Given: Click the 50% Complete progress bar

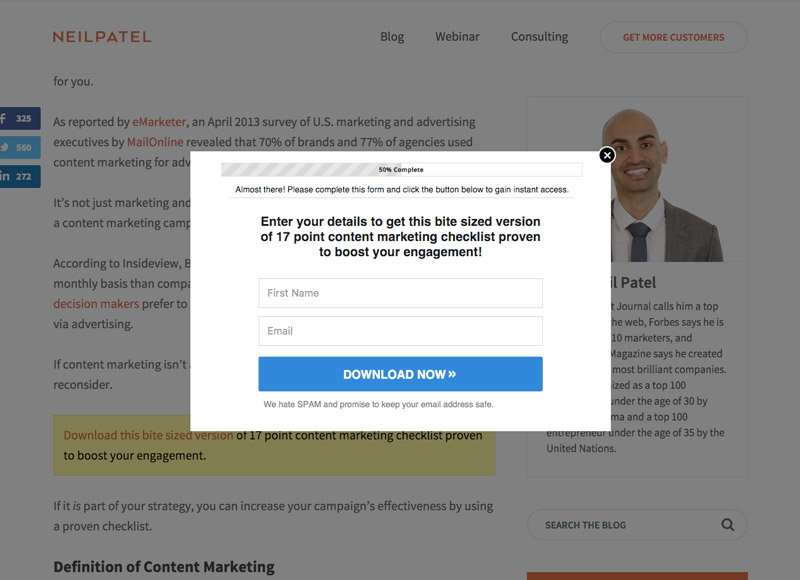Looking at the screenshot, I should coord(402,169).
